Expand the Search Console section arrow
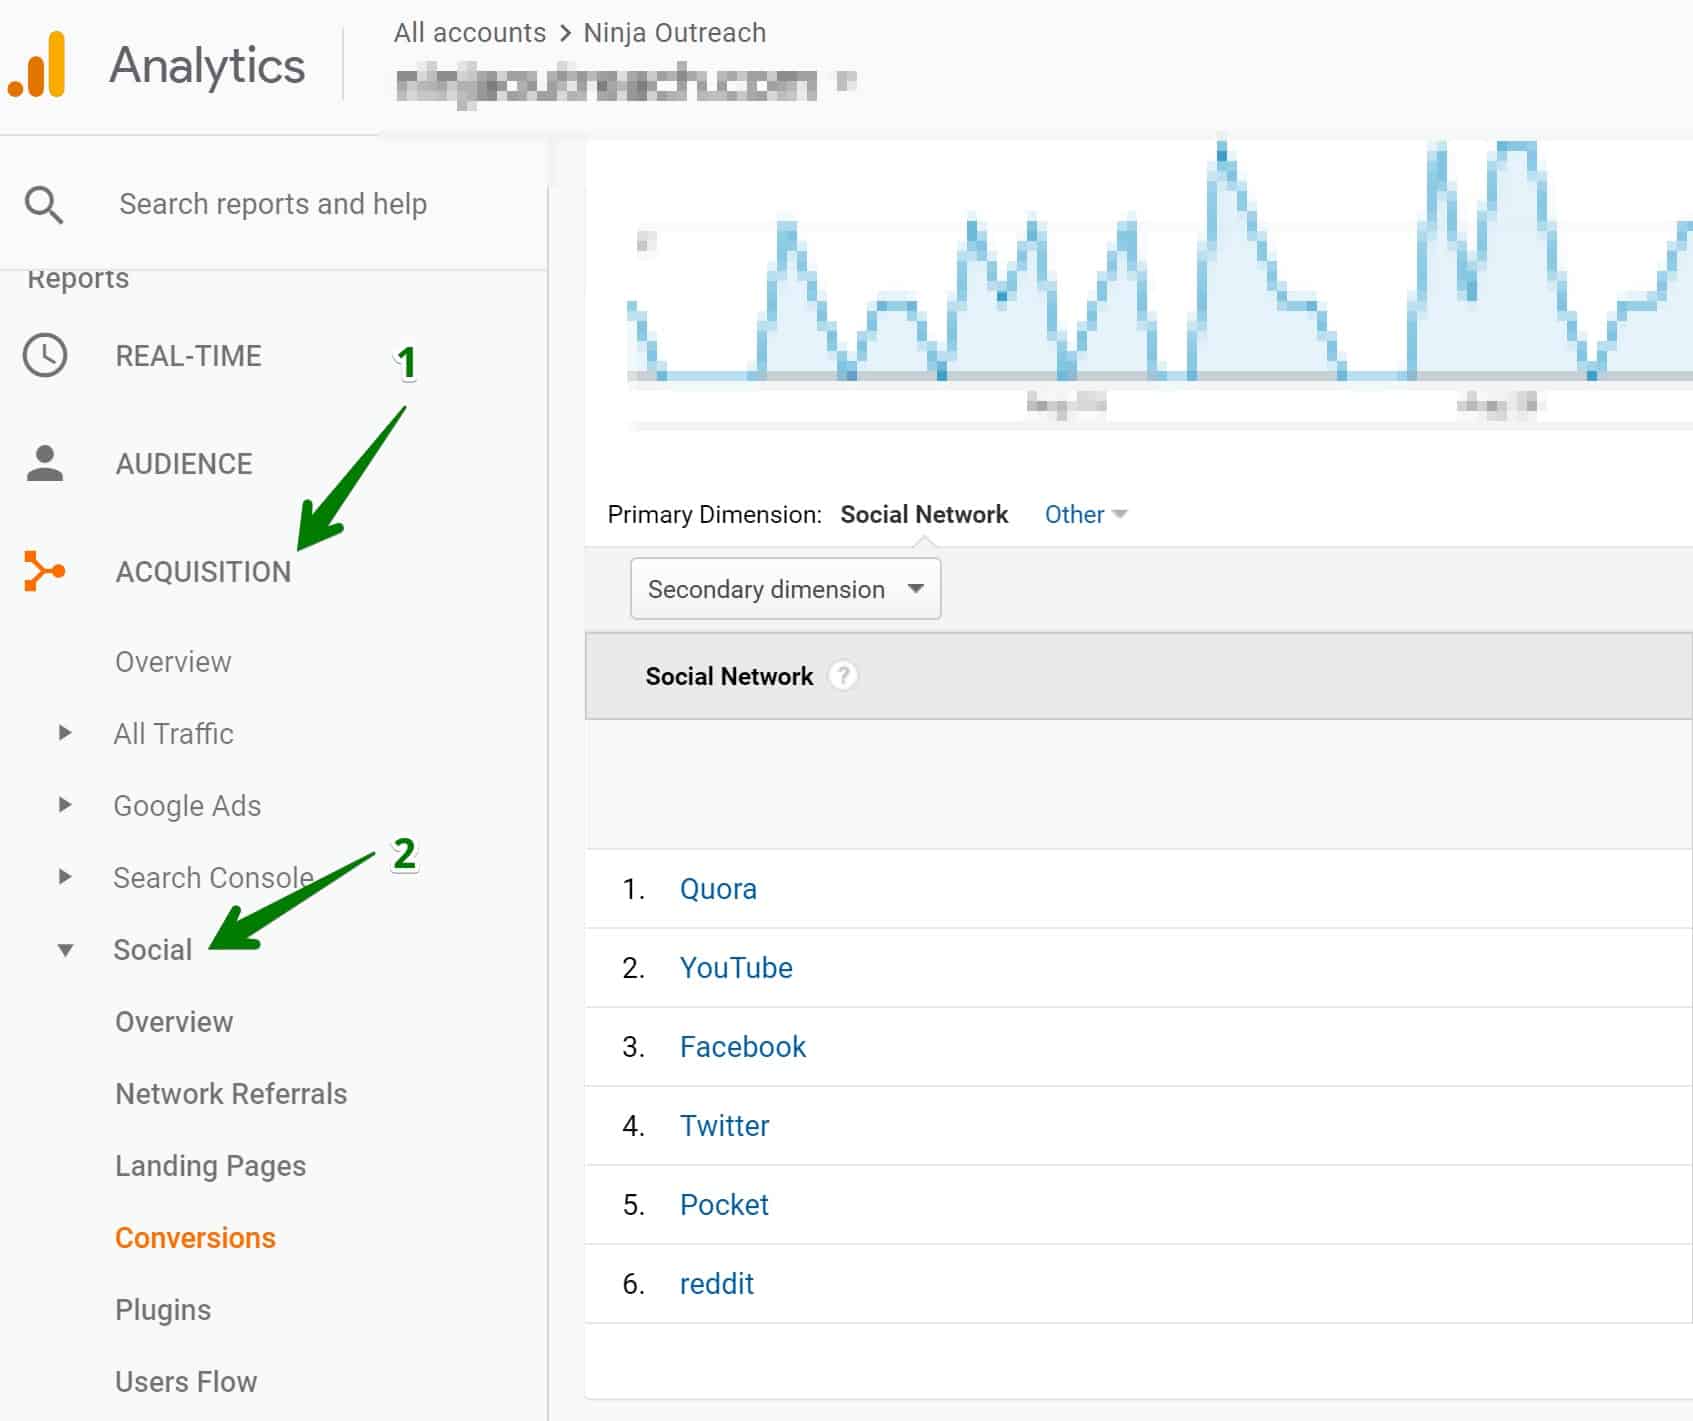Image resolution: width=1693 pixels, height=1421 pixels. [x=65, y=877]
